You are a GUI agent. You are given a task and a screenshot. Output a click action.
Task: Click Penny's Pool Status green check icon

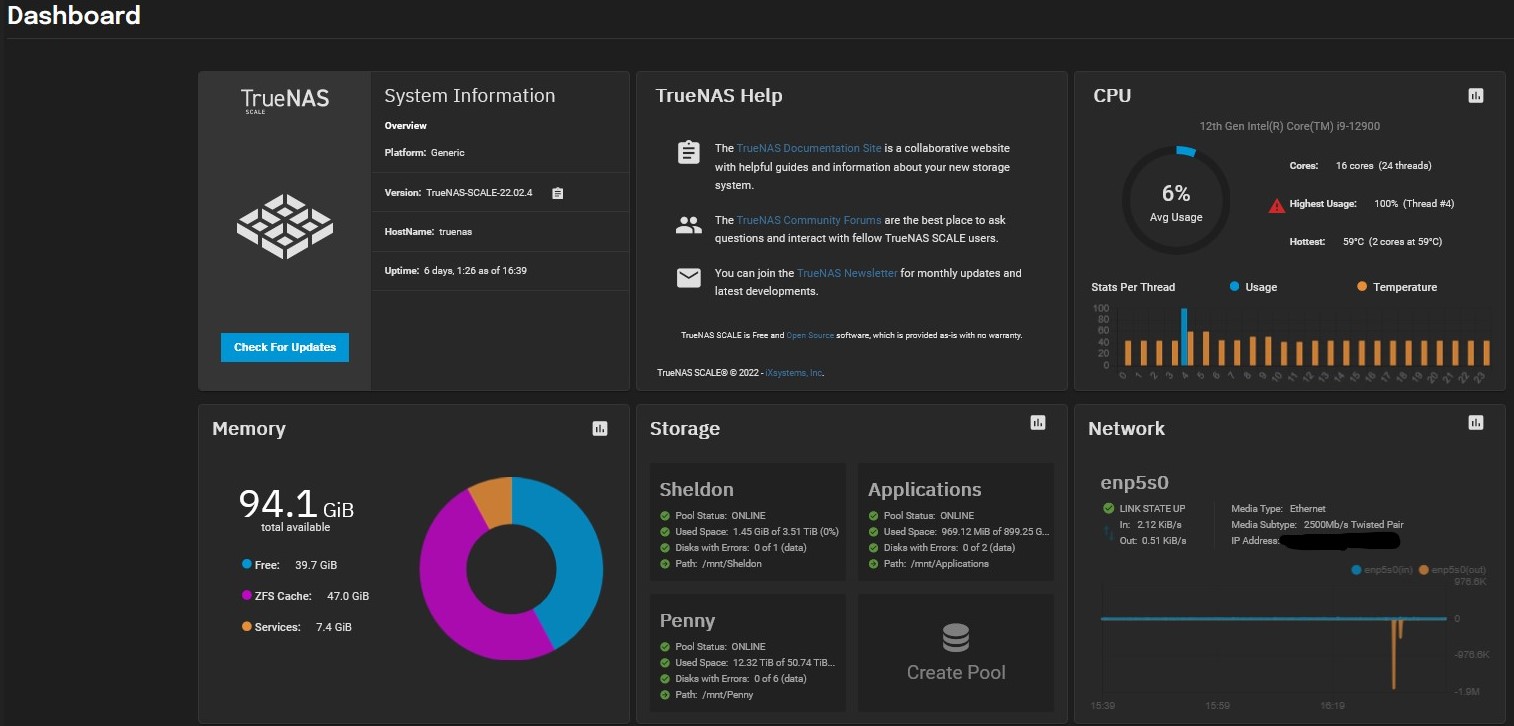665,647
